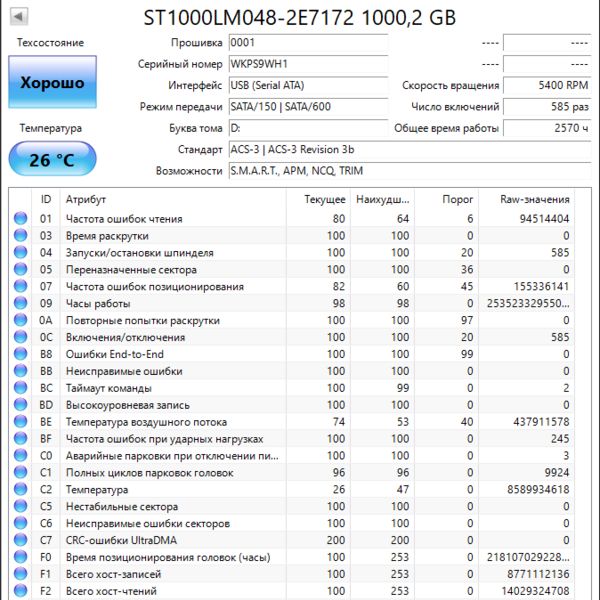Go to previous disk with the back arrow
600x600 pixels.
(19, 17)
